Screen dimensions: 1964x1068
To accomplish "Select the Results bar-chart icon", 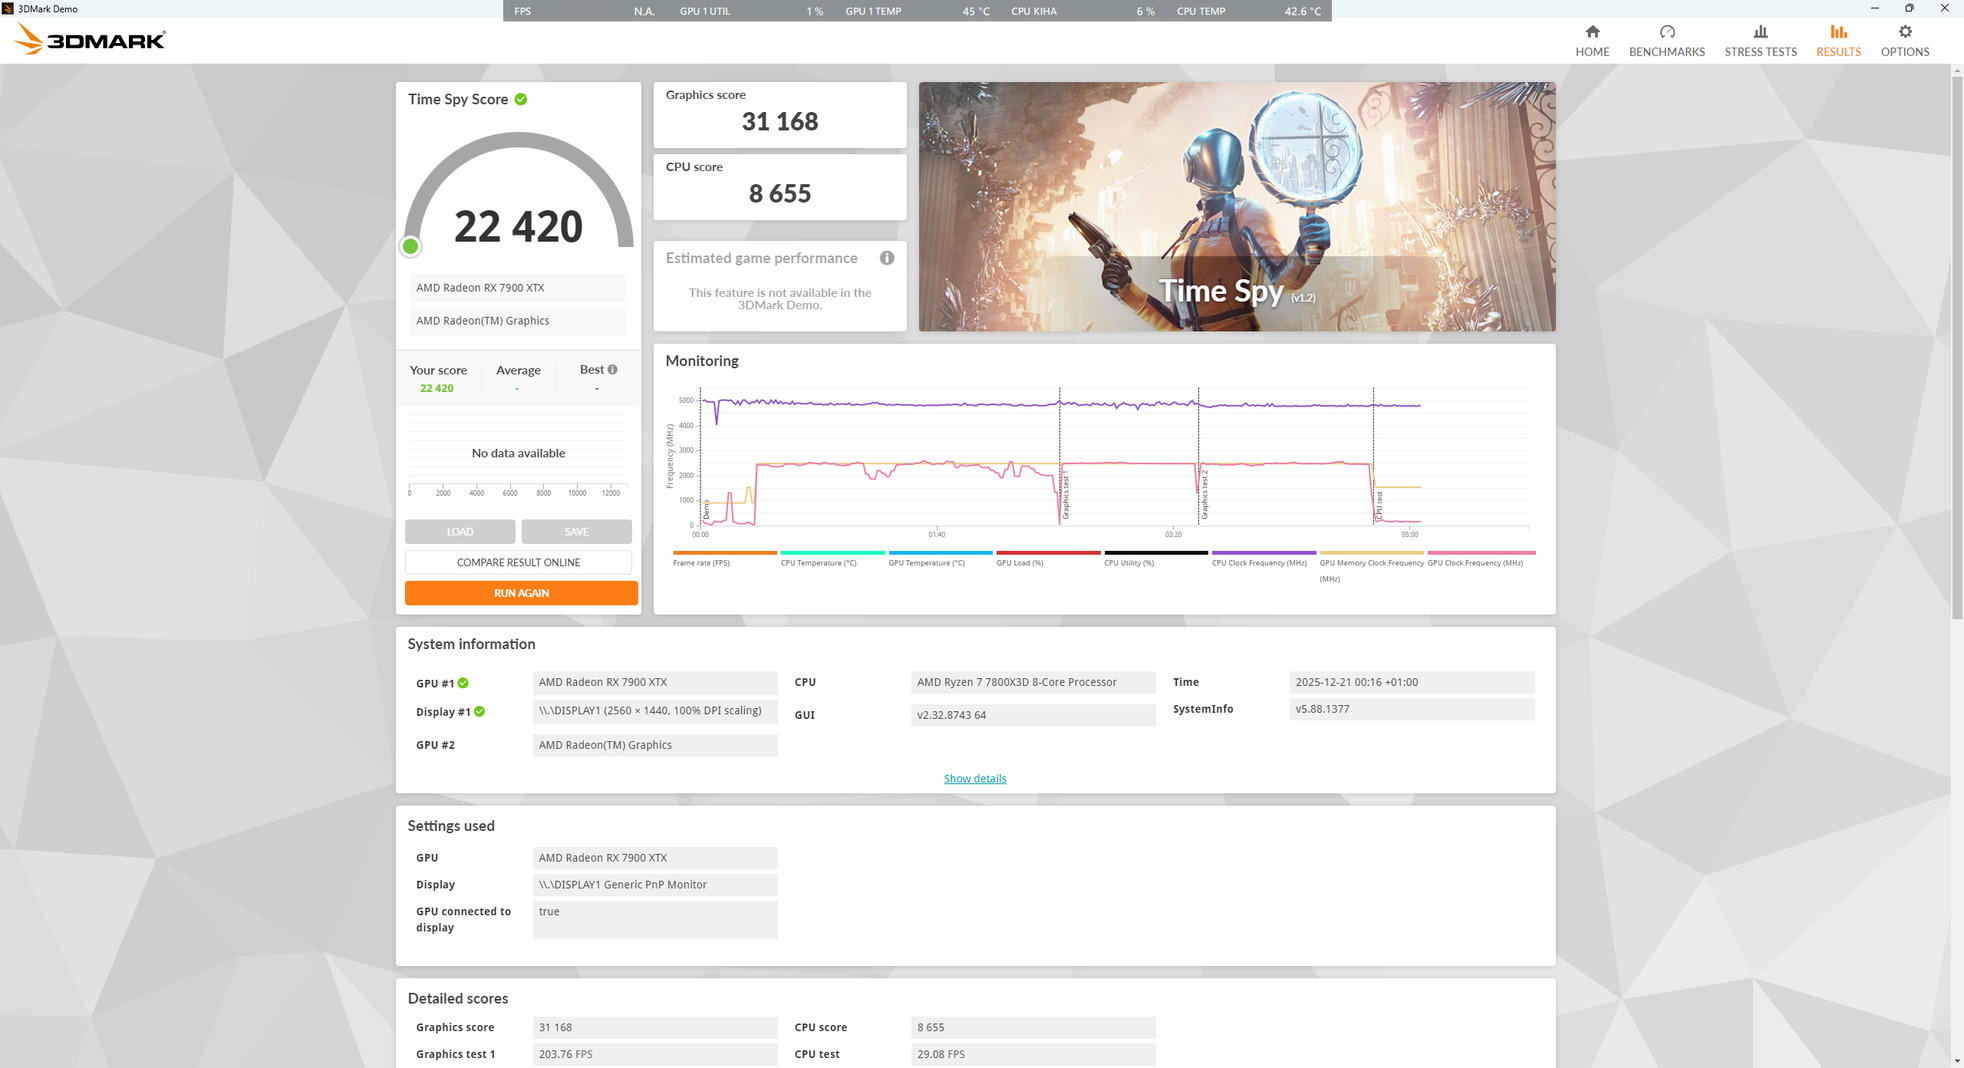I will pyautogui.click(x=1838, y=32).
